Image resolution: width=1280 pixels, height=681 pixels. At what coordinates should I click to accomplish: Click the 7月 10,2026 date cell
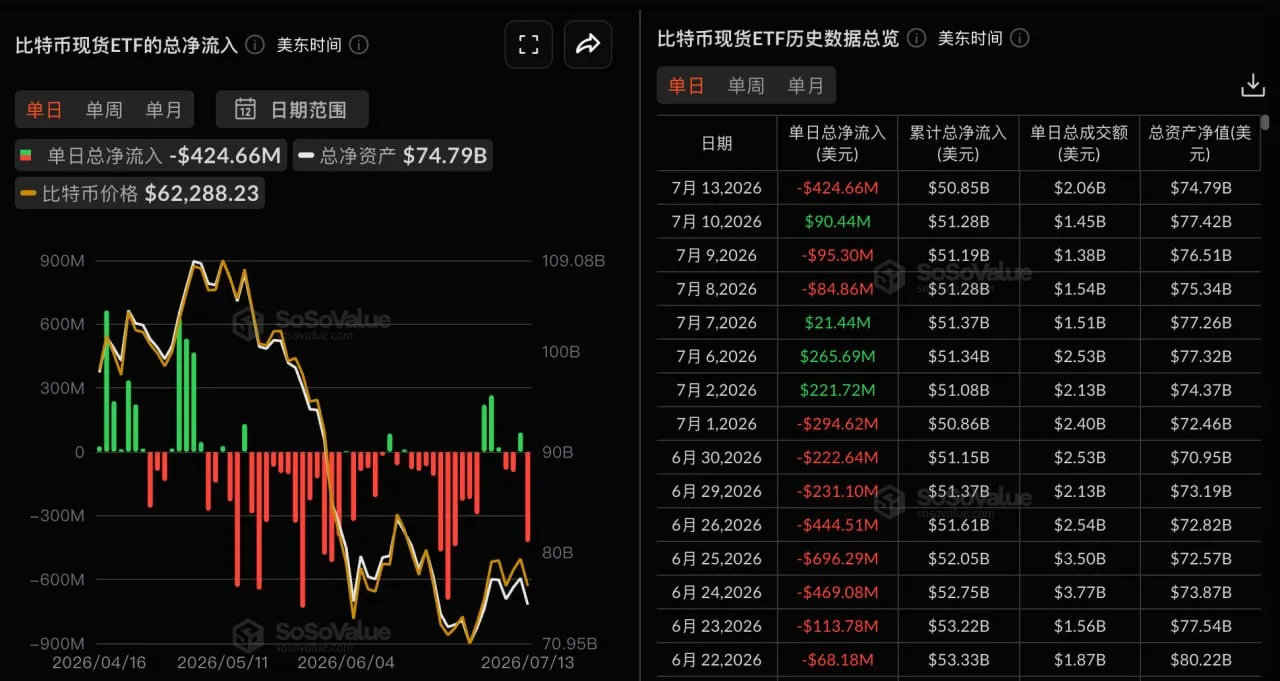717,221
